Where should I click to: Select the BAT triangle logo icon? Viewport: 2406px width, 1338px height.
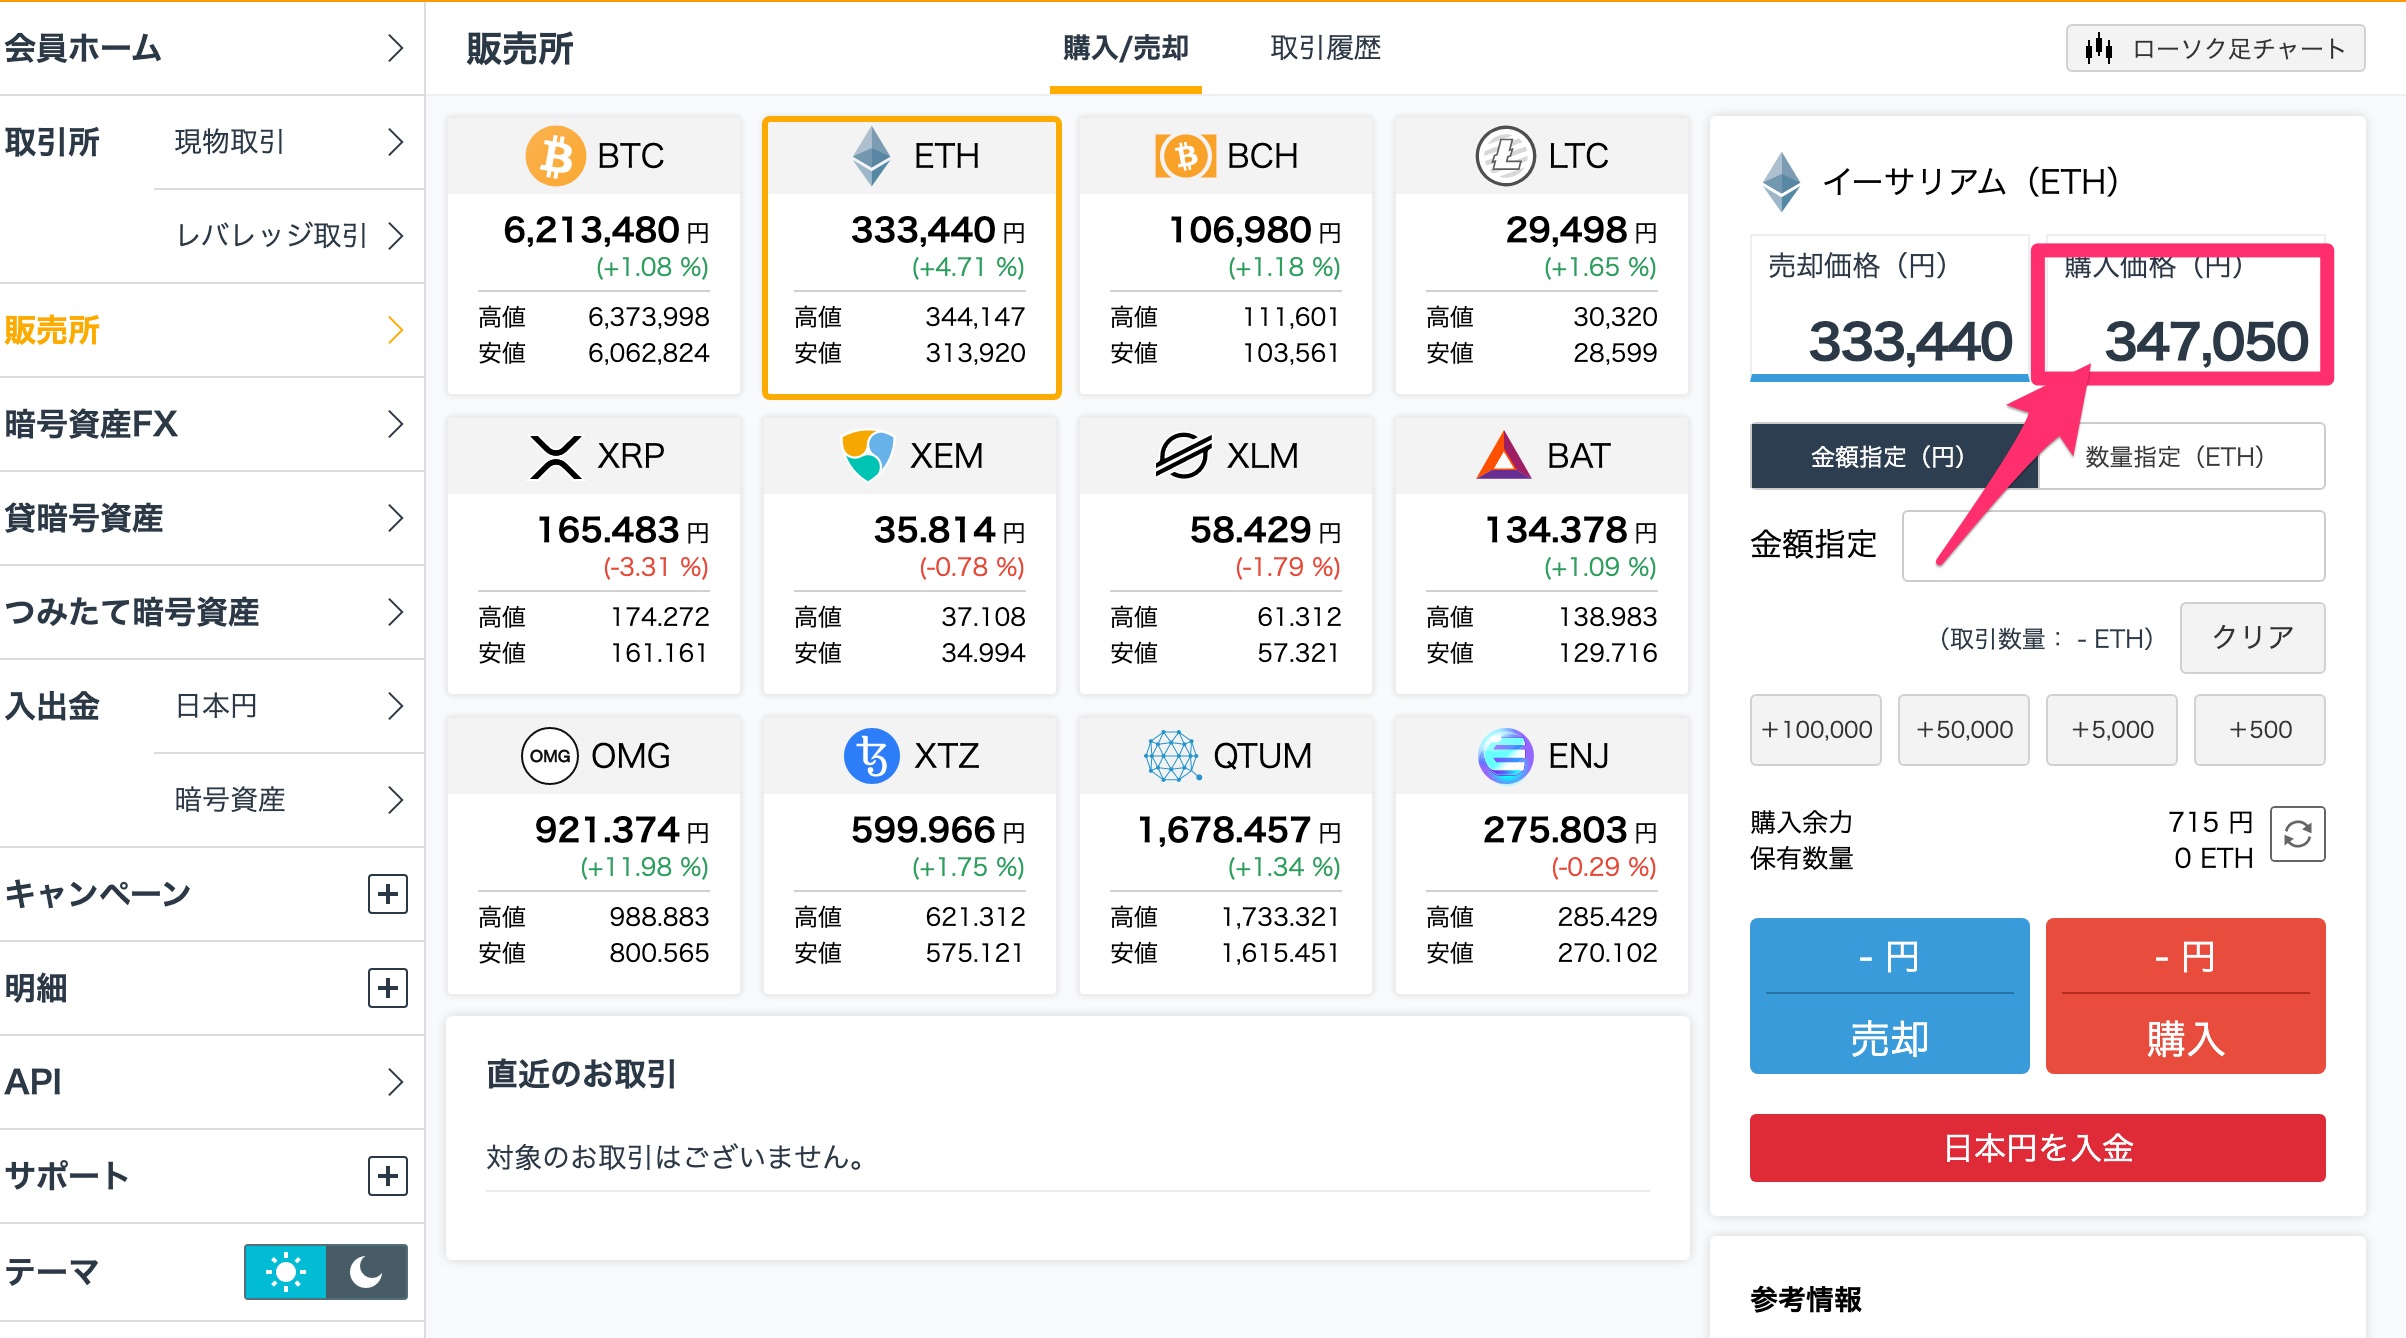click(1503, 457)
